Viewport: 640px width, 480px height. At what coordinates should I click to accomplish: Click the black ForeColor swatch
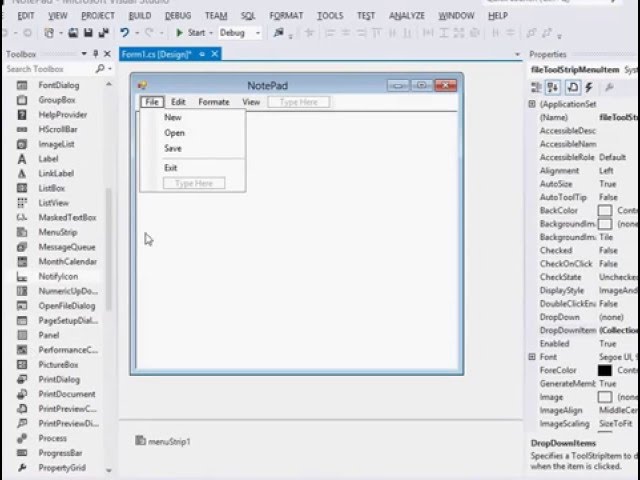605,370
